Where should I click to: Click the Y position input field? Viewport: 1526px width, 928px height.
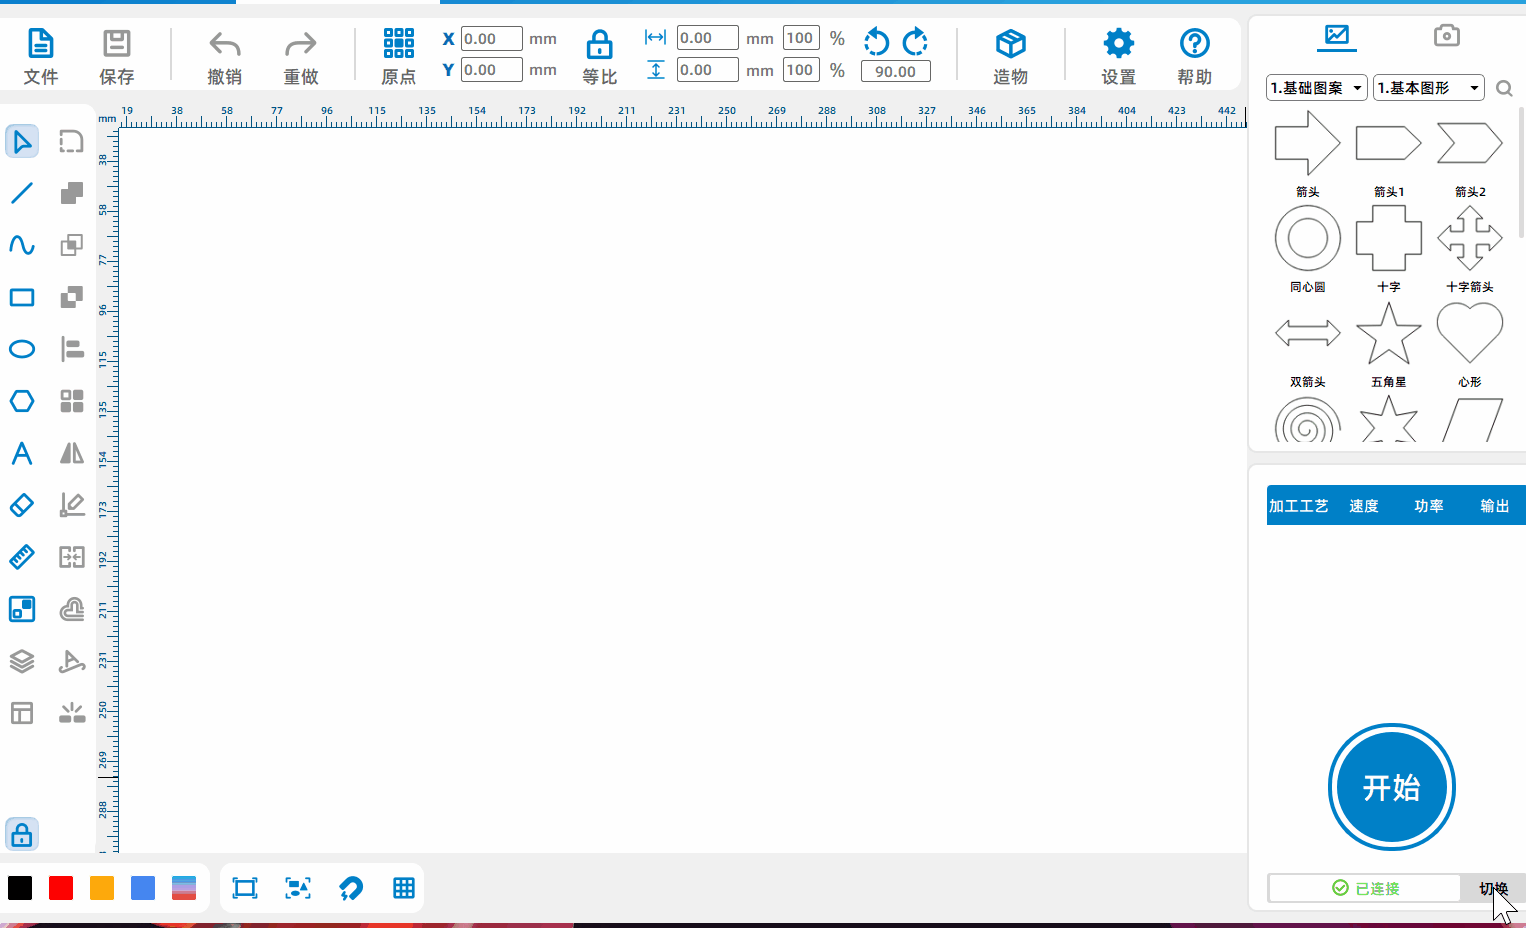[492, 70]
